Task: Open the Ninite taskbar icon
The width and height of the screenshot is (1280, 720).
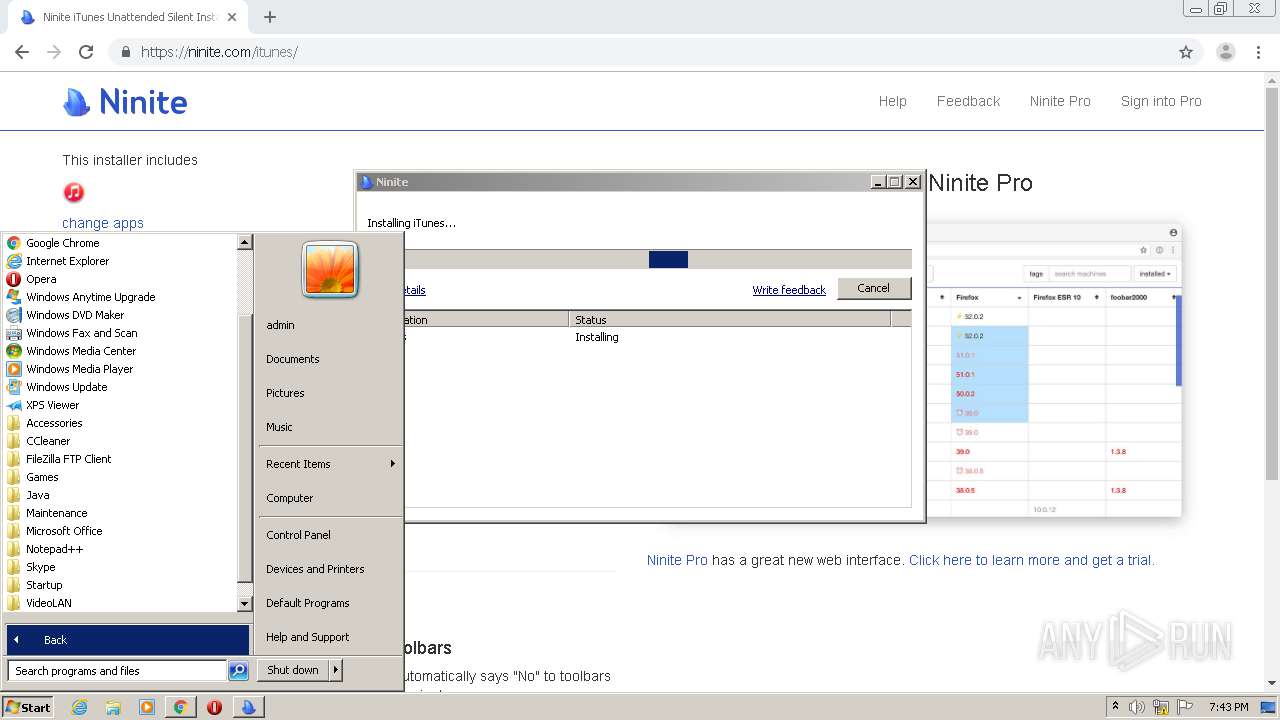Action: click(x=248, y=707)
